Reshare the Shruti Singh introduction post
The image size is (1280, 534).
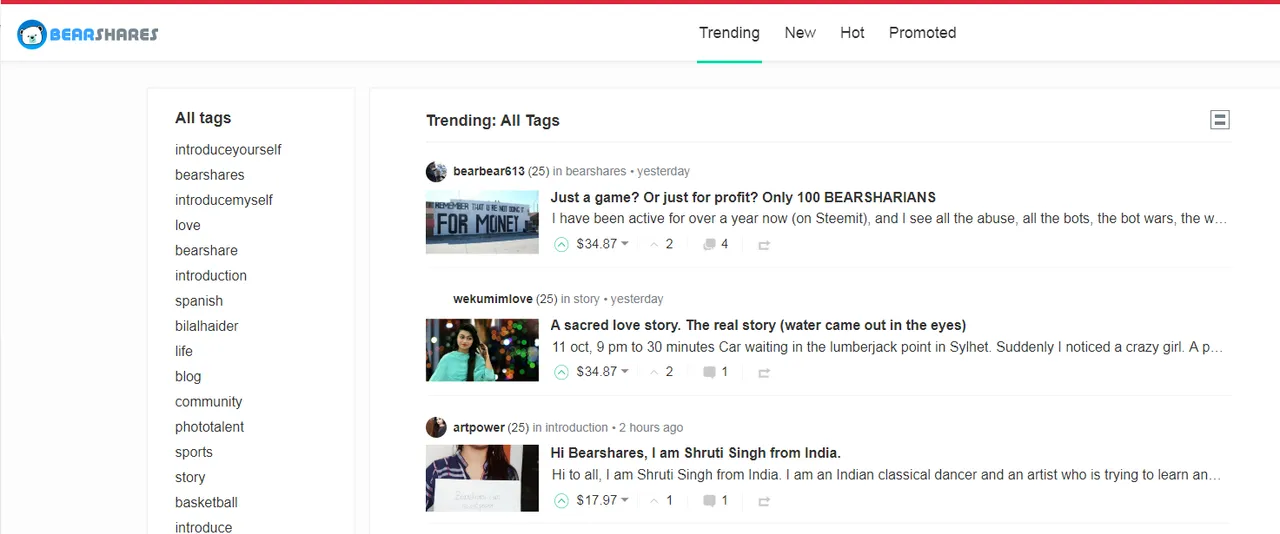(x=764, y=501)
